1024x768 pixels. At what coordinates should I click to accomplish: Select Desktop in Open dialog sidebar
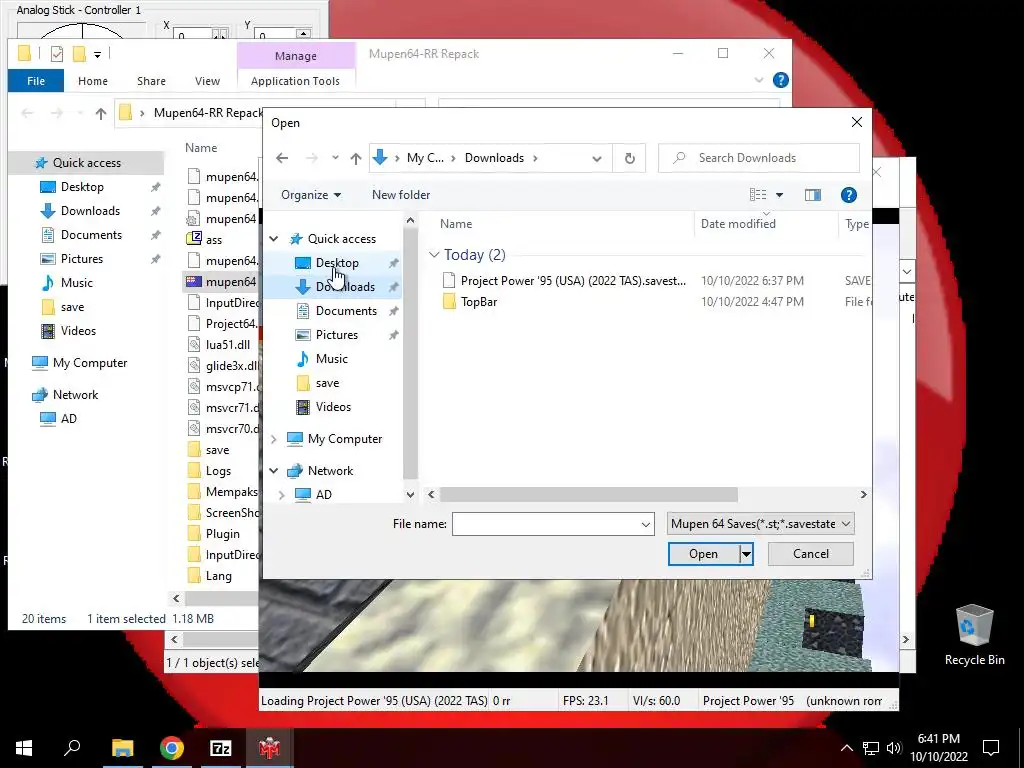(336, 263)
